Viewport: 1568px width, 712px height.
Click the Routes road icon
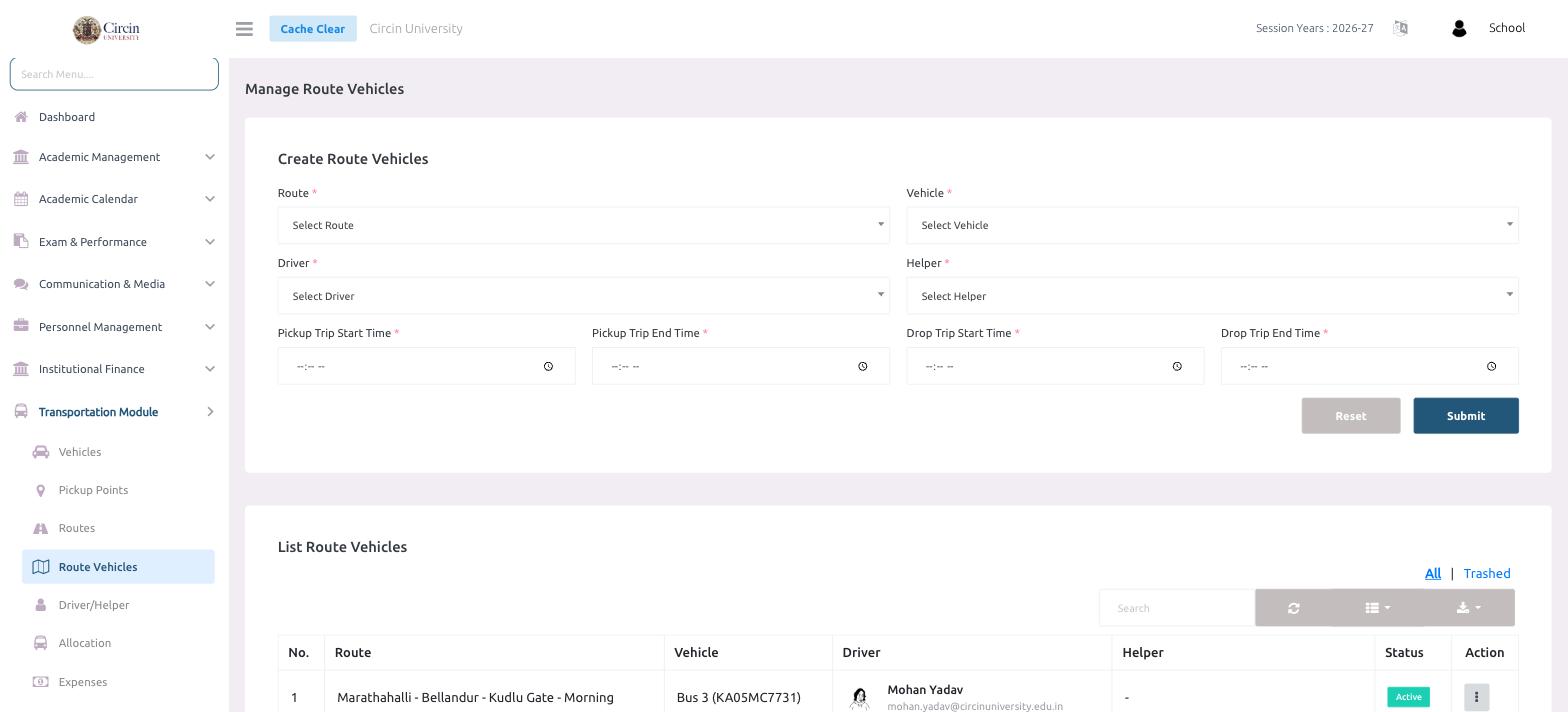[x=41, y=528]
